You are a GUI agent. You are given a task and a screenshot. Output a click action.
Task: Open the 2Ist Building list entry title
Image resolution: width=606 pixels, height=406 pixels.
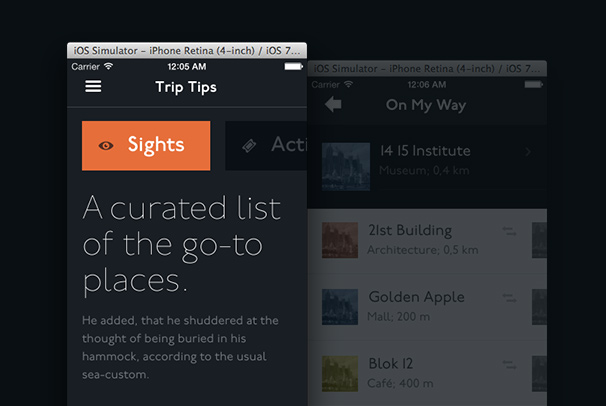point(410,231)
